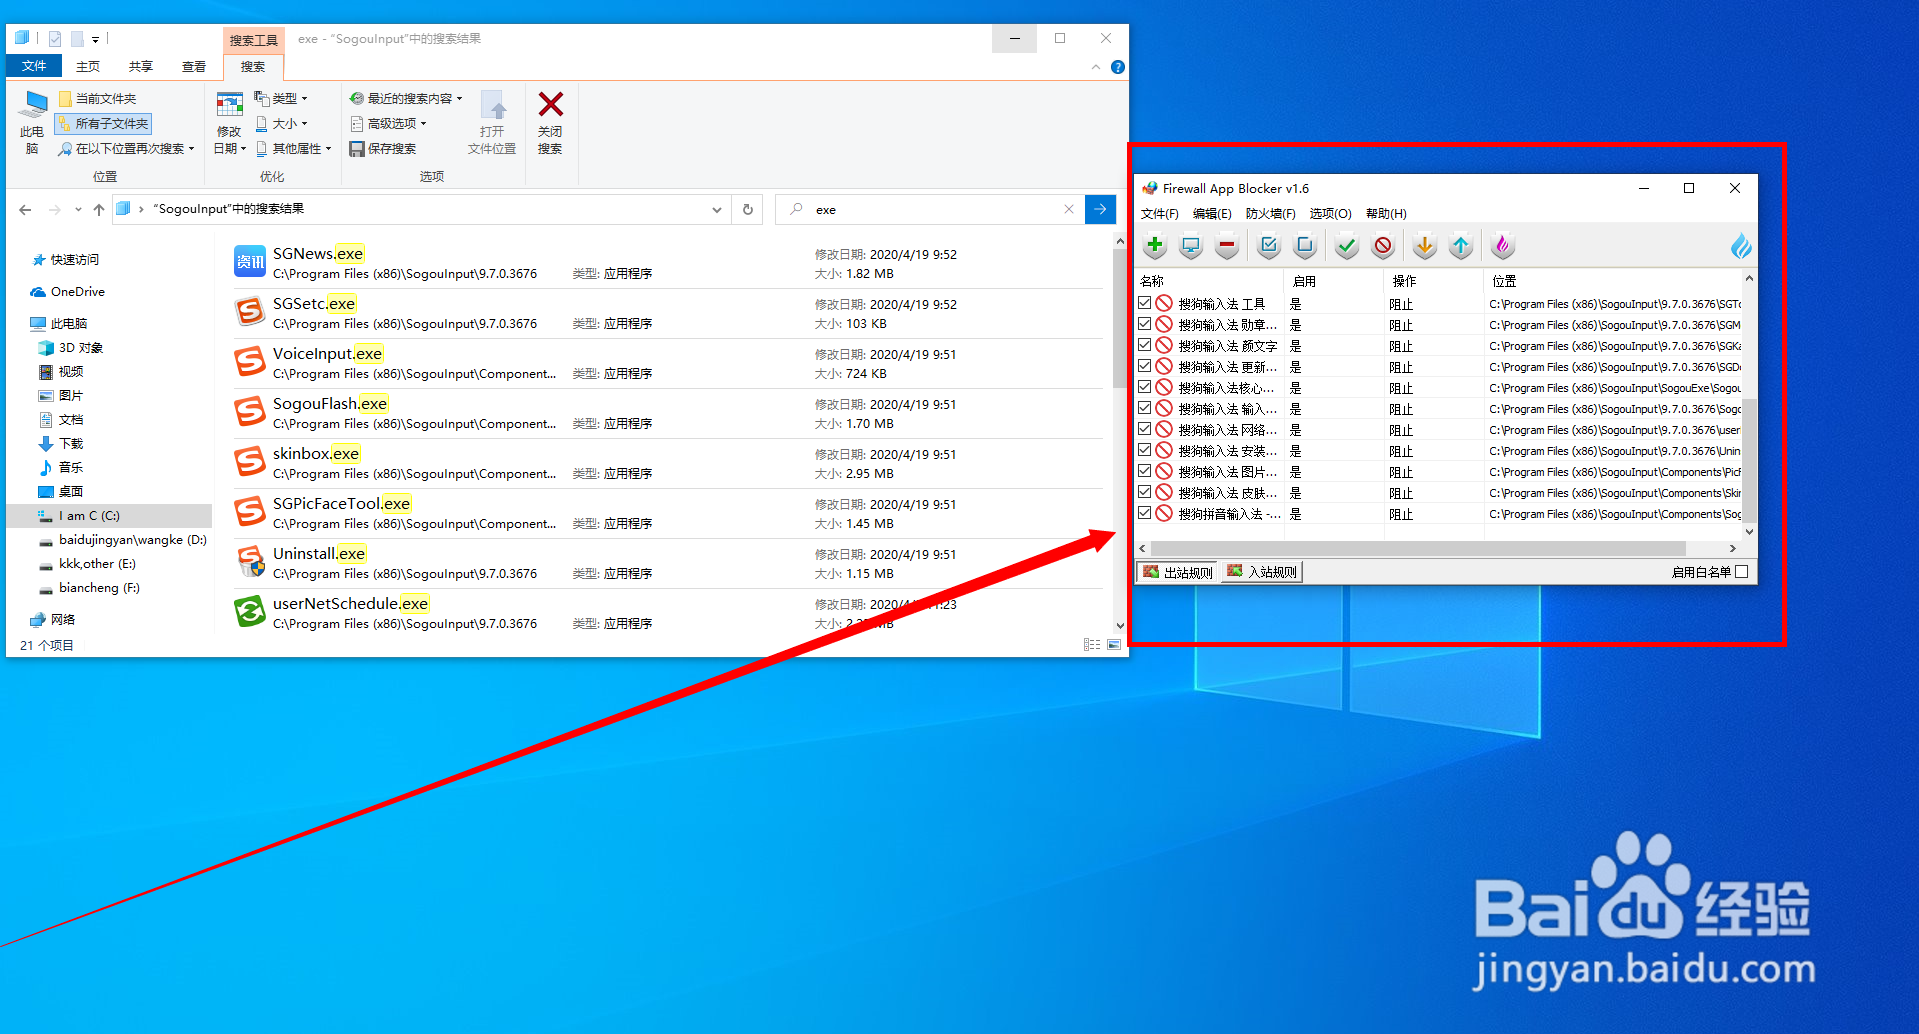Select 所有子文件夹 search scope
The image size is (1919, 1034).
(x=104, y=123)
